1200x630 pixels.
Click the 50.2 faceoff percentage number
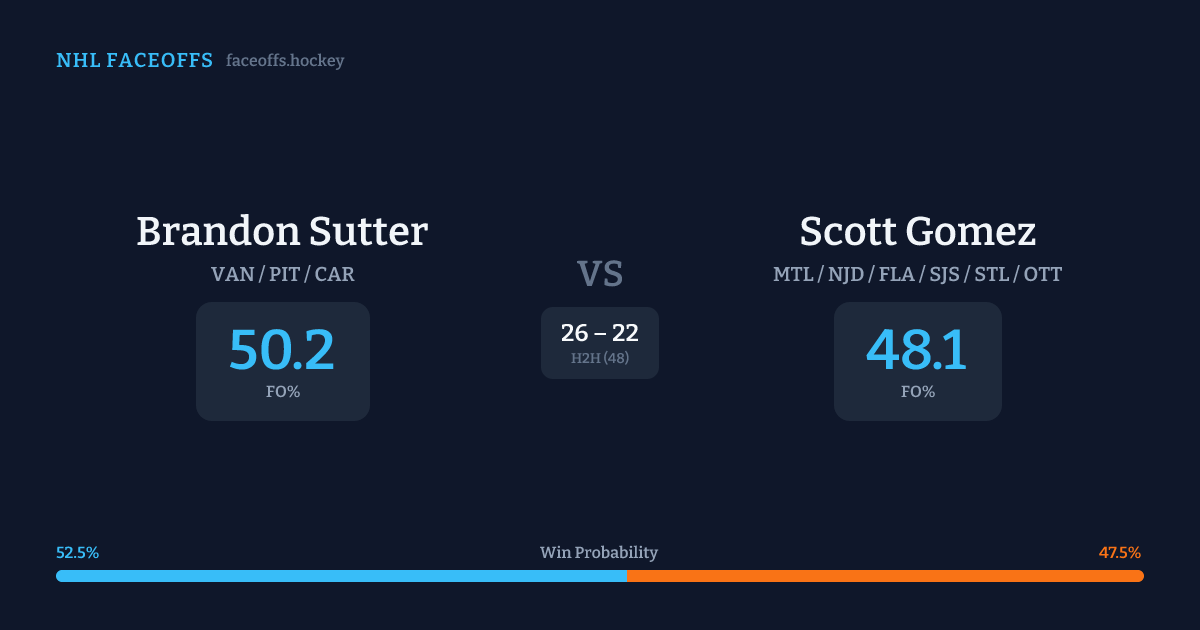point(282,350)
